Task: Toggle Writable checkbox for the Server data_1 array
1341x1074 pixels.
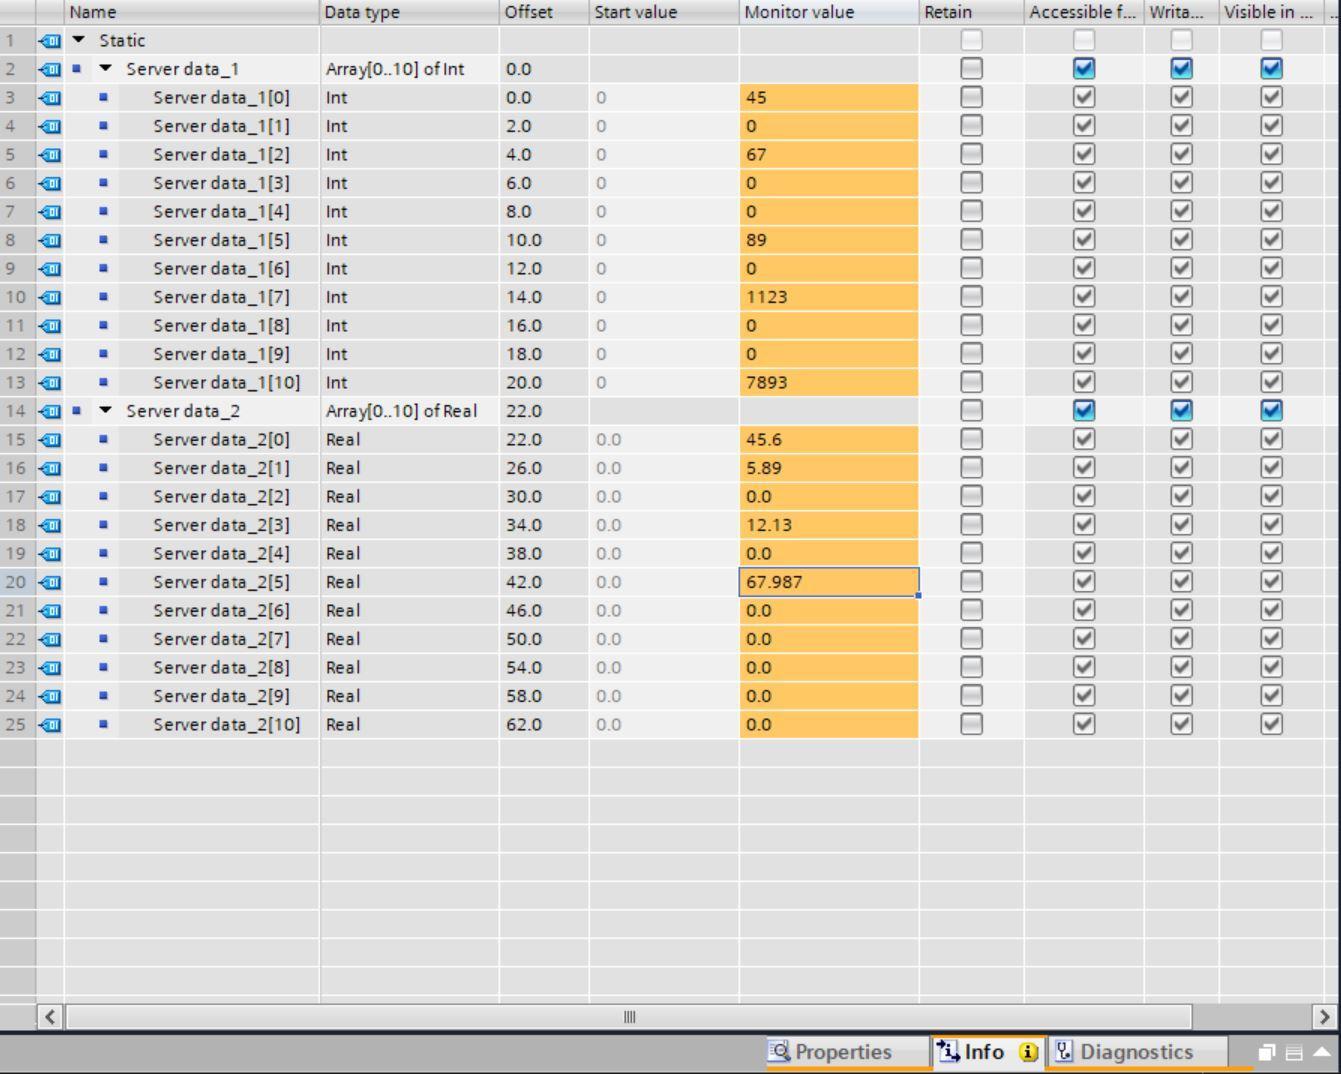Action: point(1181,69)
